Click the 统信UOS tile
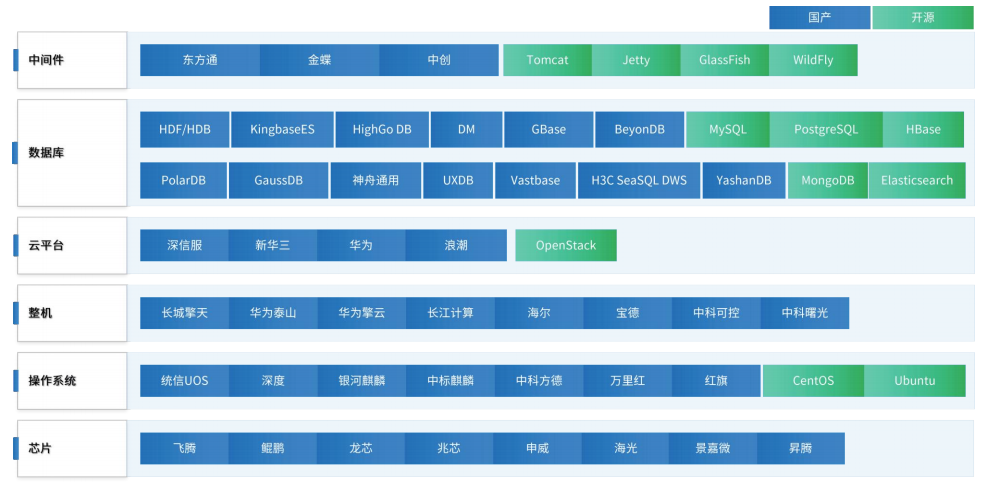The image size is (986, 486). [x=184, y=380]
